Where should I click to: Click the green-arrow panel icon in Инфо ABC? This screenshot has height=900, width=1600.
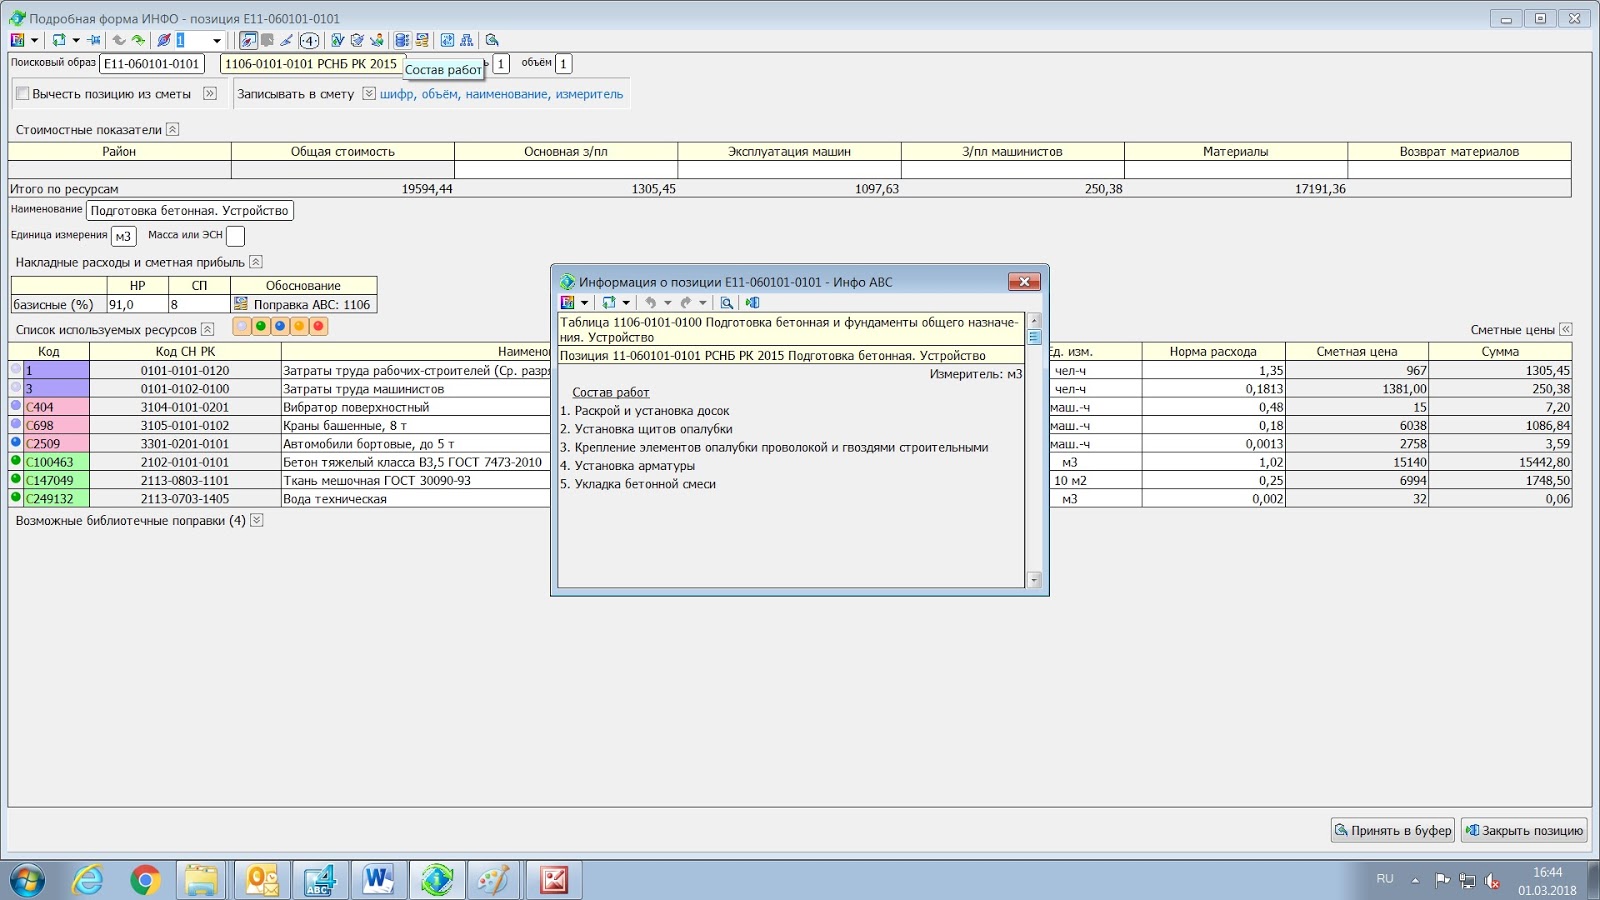tap(753, 303)
